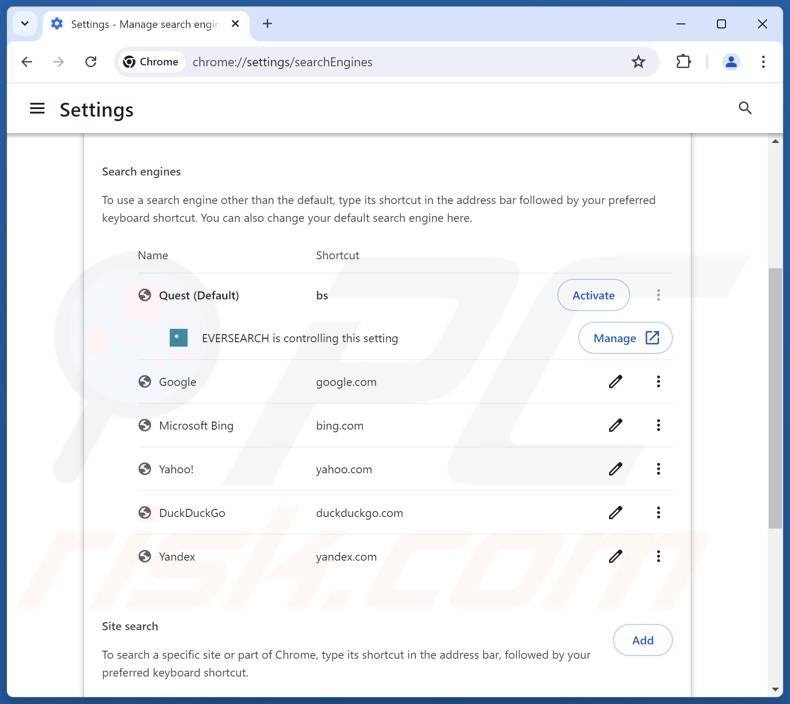
Task: Select the Microsoft Bing engine name
Action: tap(196, 425)
